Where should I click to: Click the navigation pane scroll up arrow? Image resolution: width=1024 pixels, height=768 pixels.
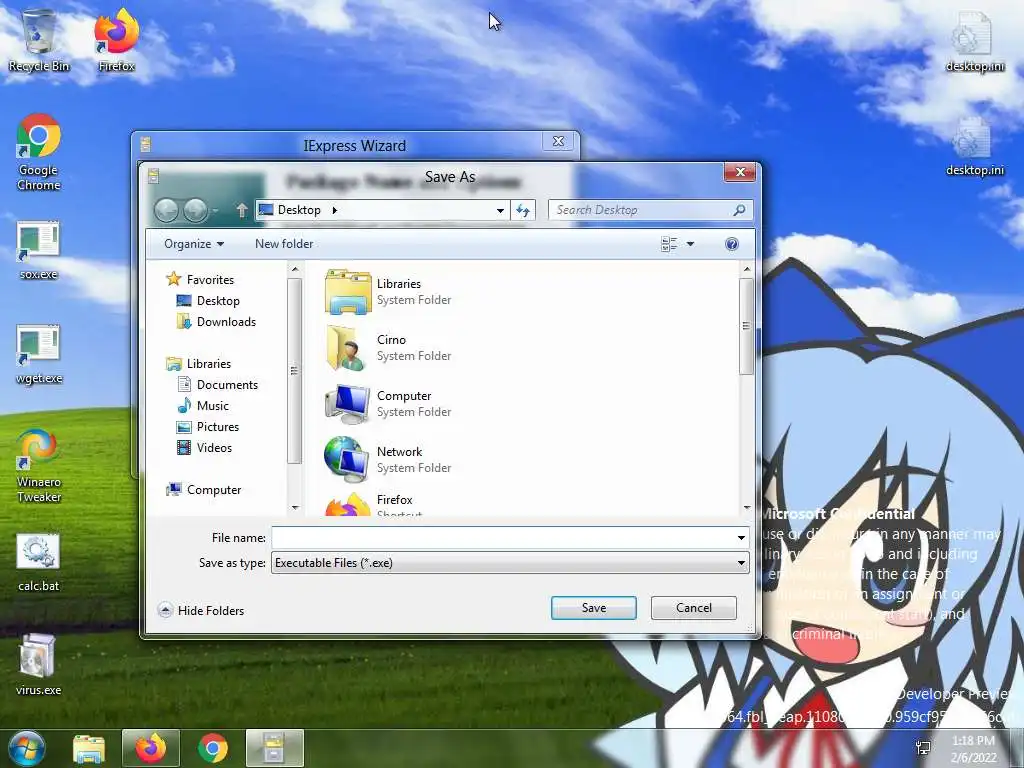click(295, 269)
